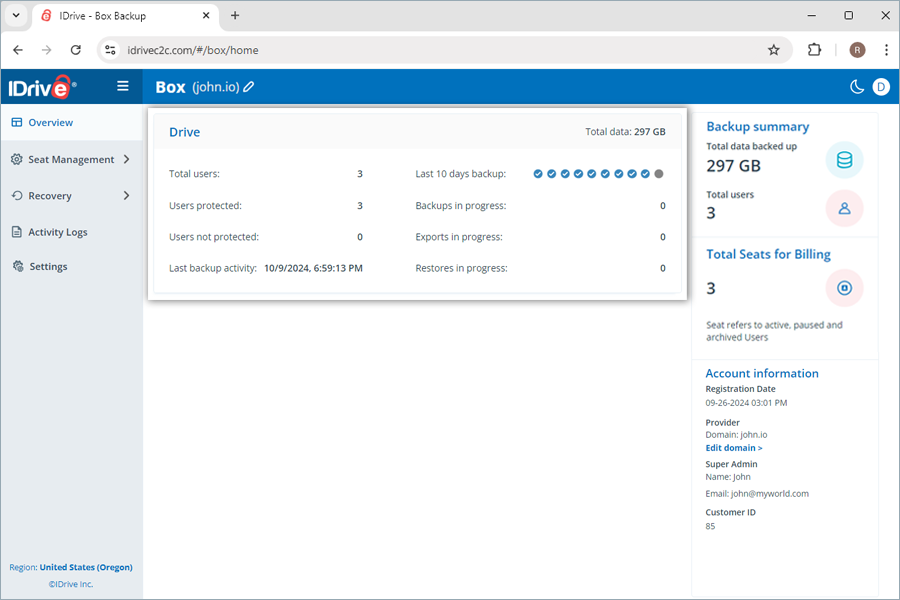Edit the Box domain name pencil icon
Screen dimensions: 900x600
pos(249,87)
